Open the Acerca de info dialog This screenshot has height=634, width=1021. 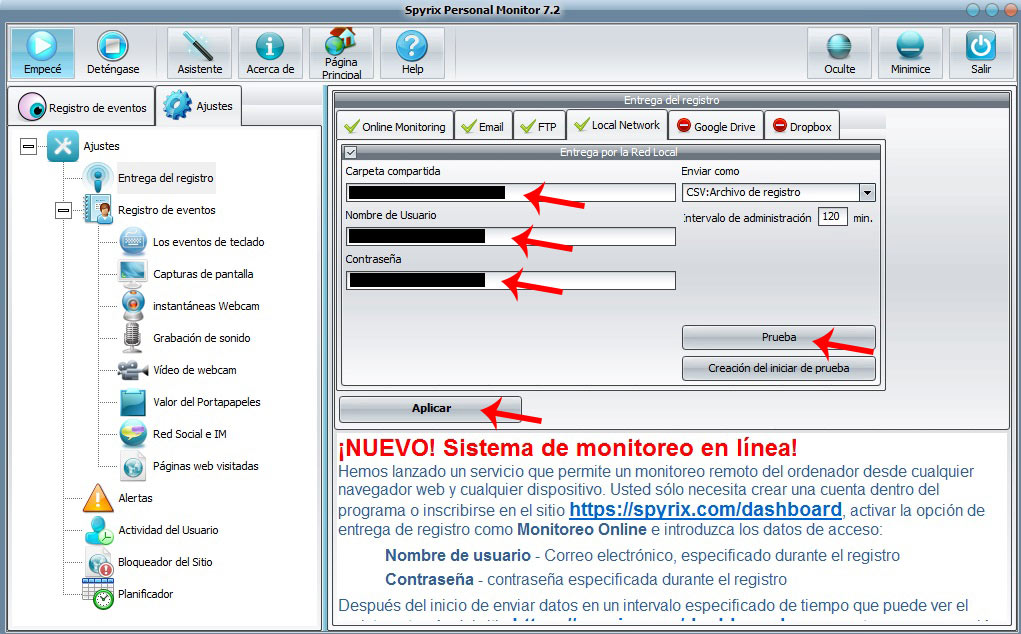point(270,53)
